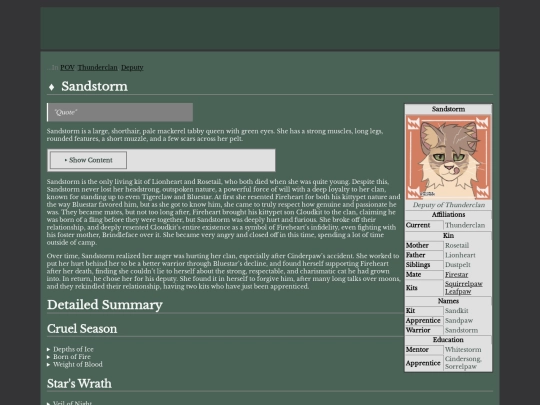The image size is (540, 405).
Task: Expand the Born of Fire section
Action: (x=69, y=357)
